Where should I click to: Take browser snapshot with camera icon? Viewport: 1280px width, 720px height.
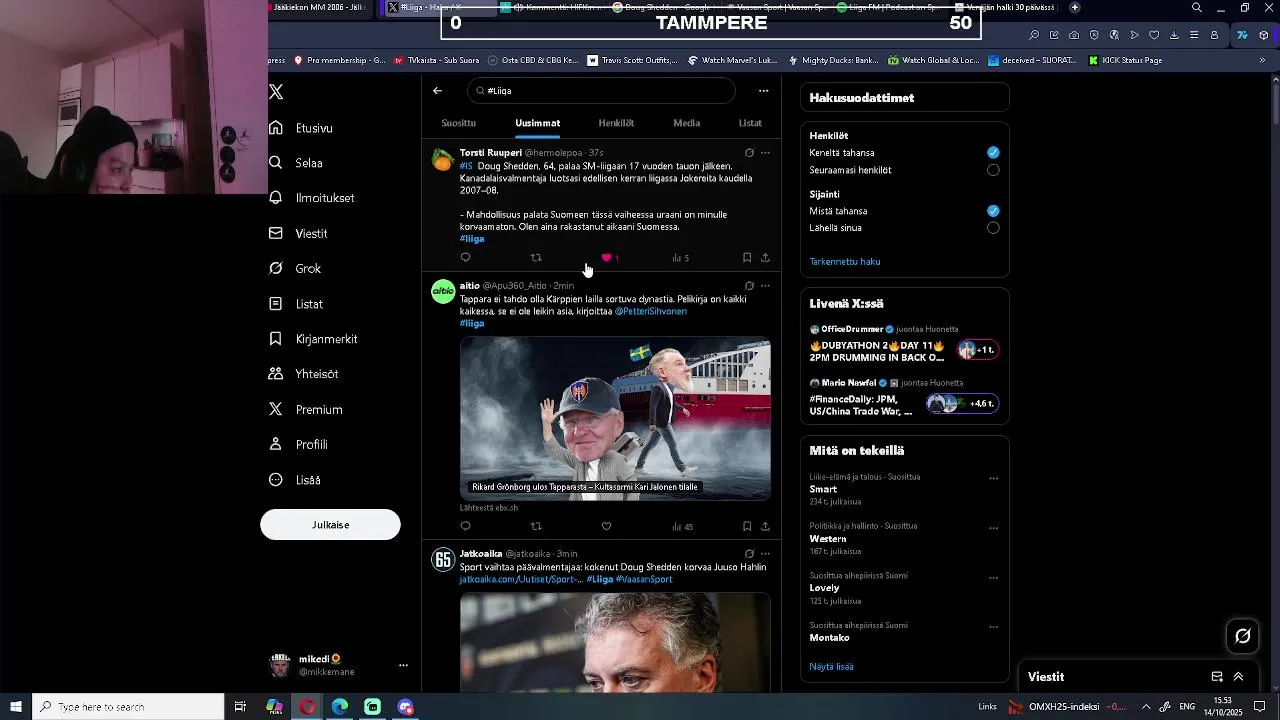1074,35
